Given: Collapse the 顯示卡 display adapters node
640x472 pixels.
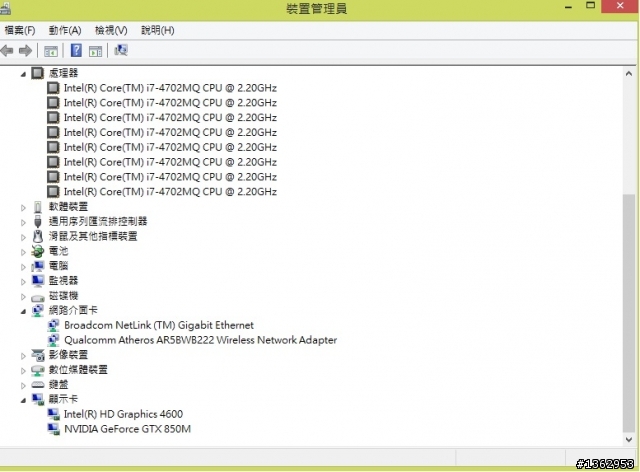Looking at the screenshot, I should click(x=23, y=401).
